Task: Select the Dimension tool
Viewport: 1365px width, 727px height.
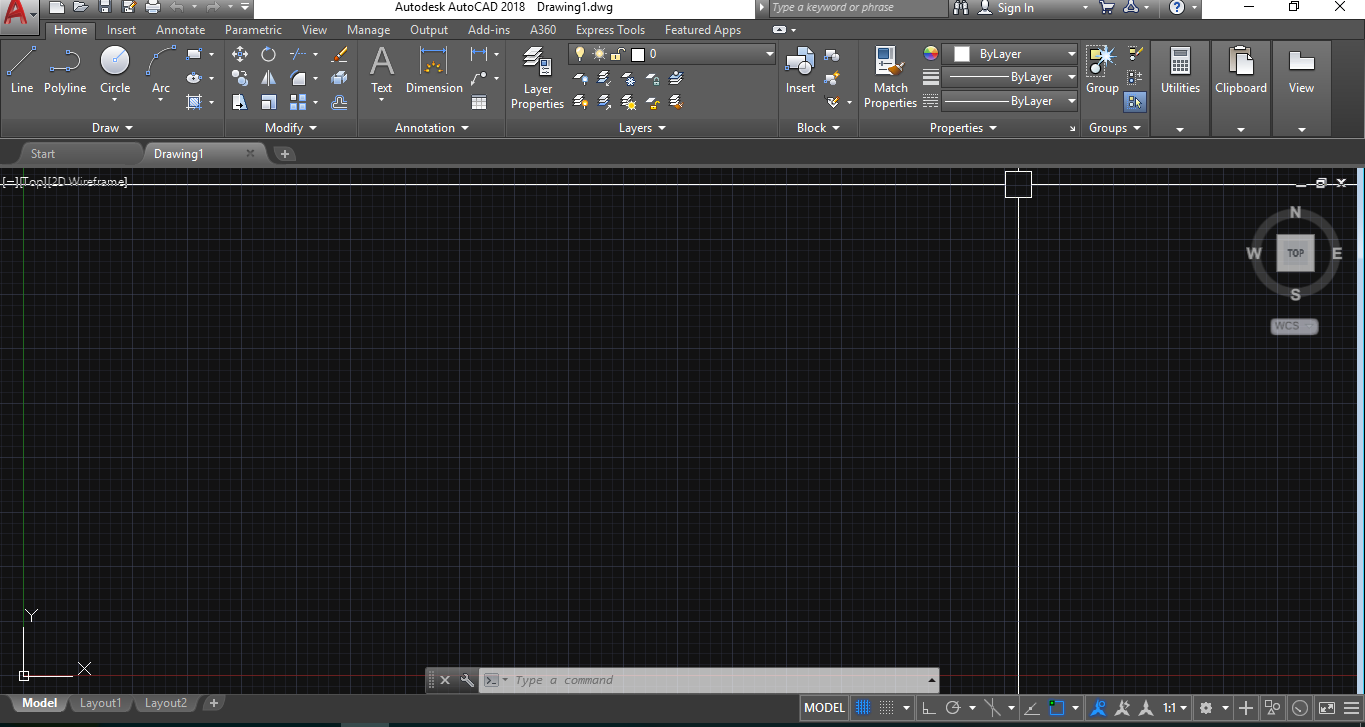Action: coord(434,70)
